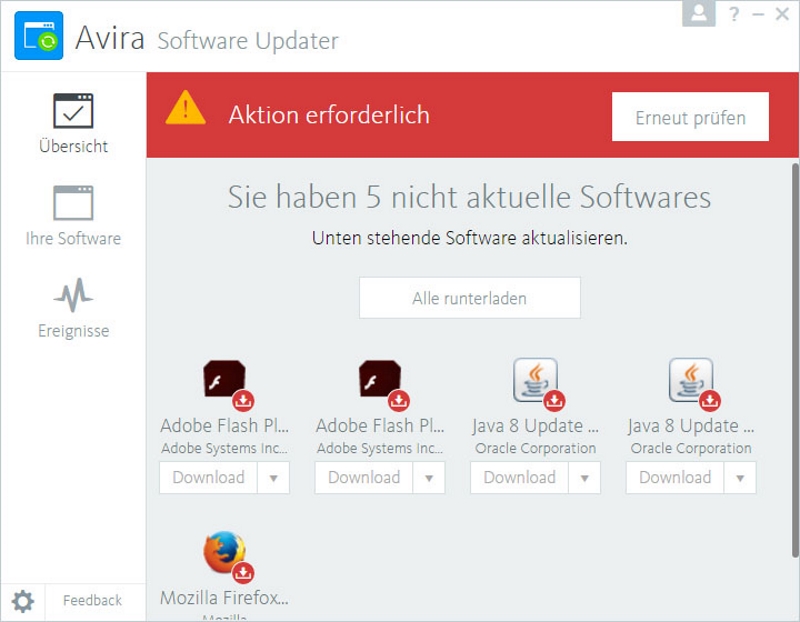Click the 'Mozilla Firefox...' name label
The image size is (800, 622).
tap(224, 598)
